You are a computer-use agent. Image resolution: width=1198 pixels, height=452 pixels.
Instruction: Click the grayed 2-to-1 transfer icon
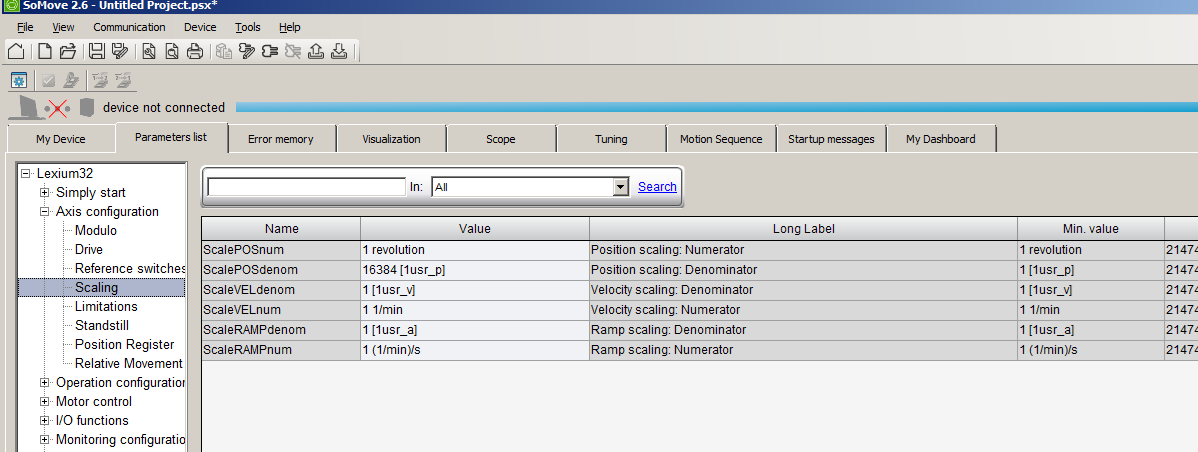[x=123, y=80]
